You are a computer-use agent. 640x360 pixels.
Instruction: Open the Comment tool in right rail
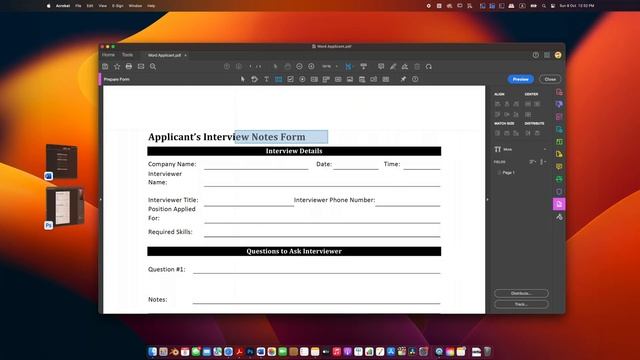click(x=559, y=167)
